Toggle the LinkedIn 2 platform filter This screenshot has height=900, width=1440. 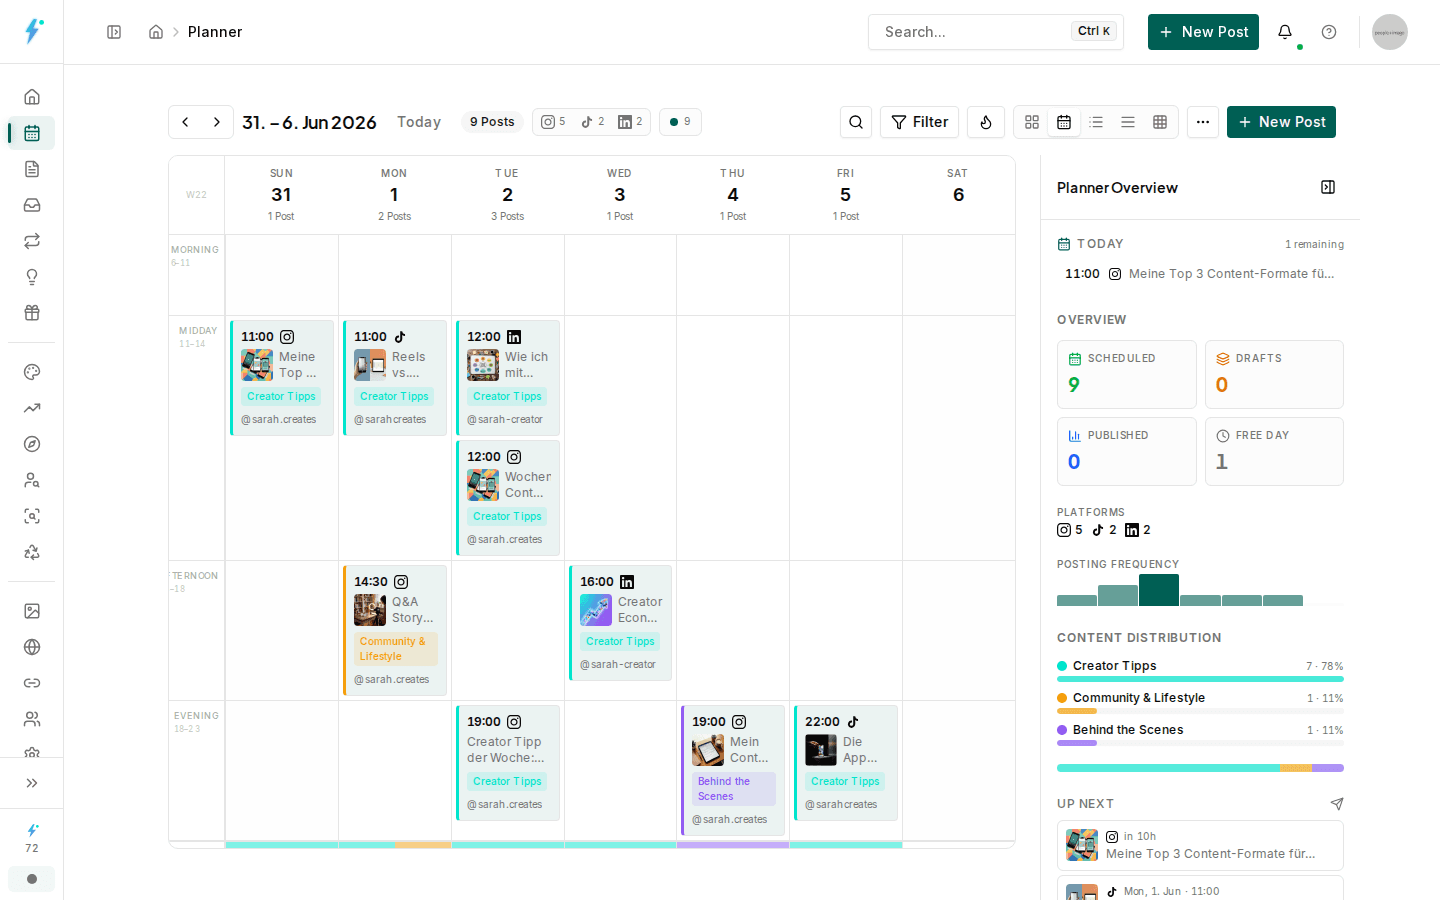(630, 122)
